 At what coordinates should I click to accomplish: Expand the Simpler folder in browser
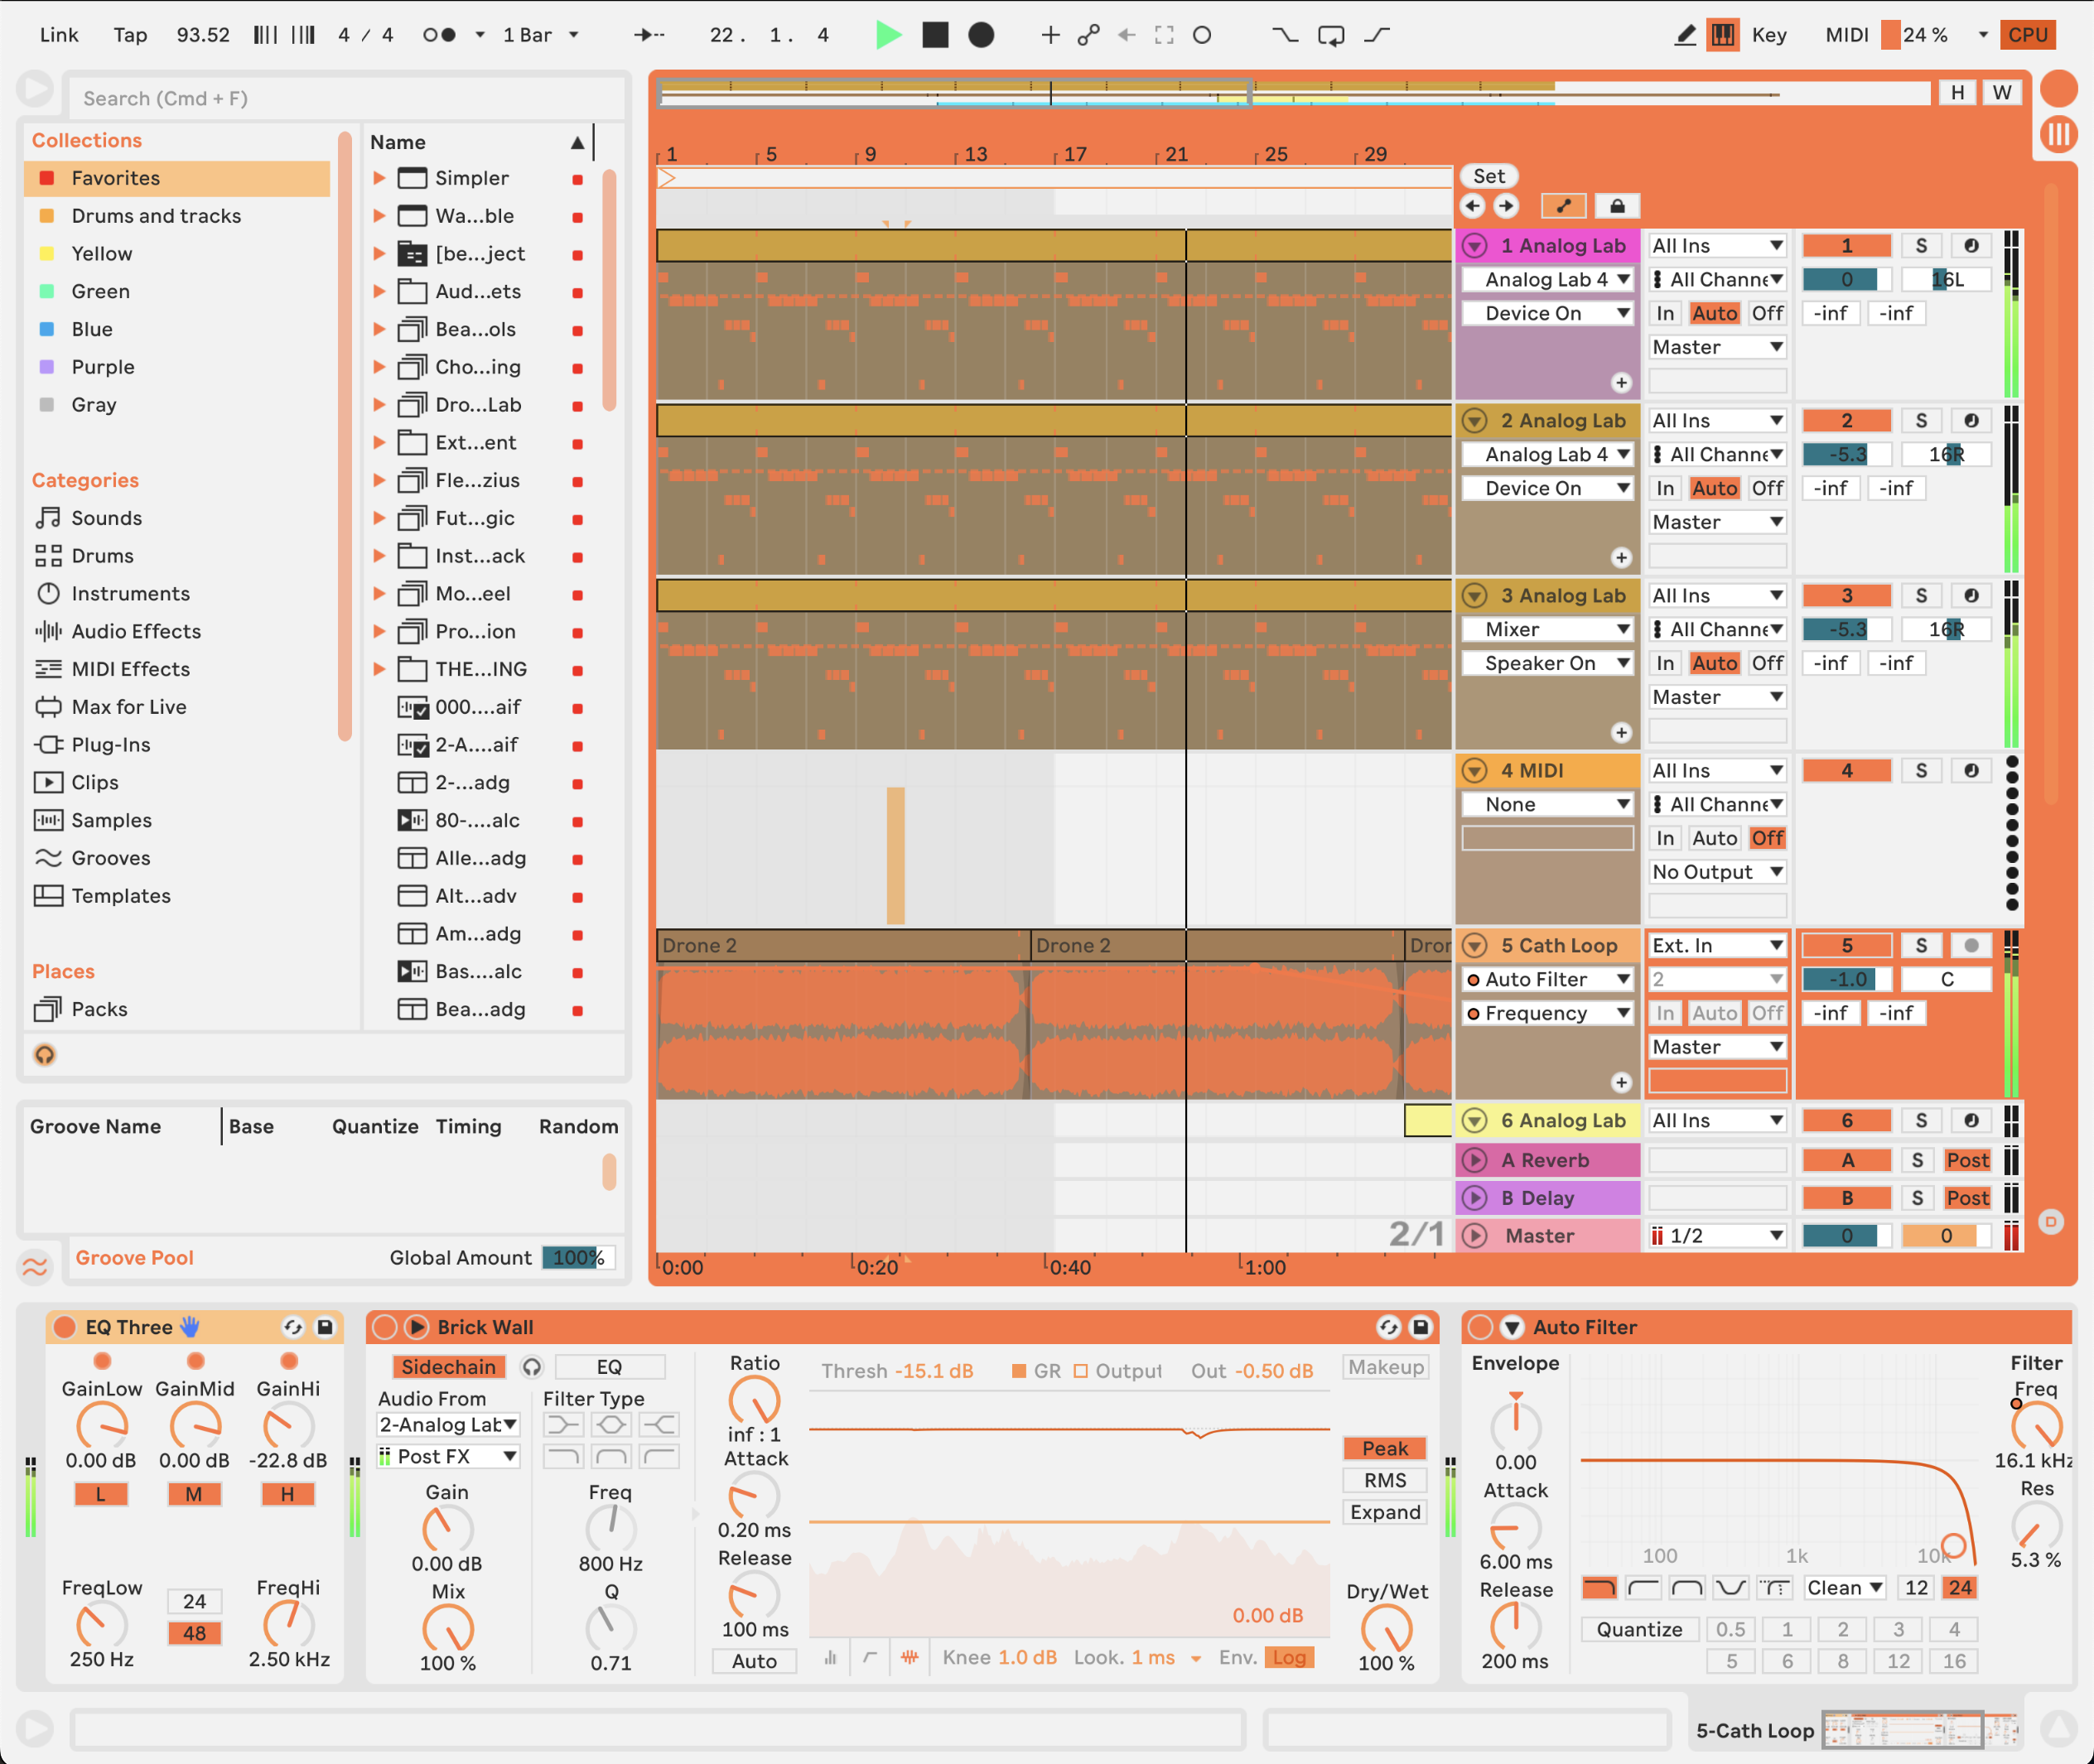[379, 178]
